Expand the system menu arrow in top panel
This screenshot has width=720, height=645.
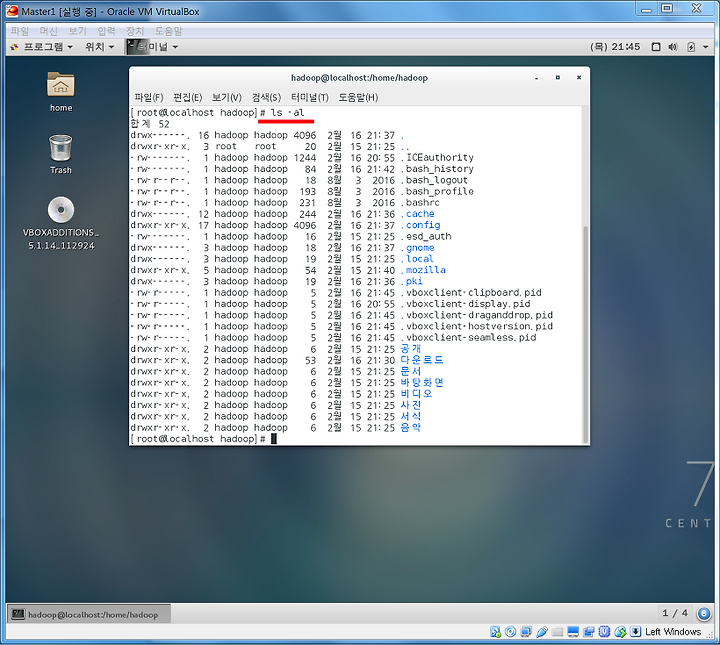(705, 47)
